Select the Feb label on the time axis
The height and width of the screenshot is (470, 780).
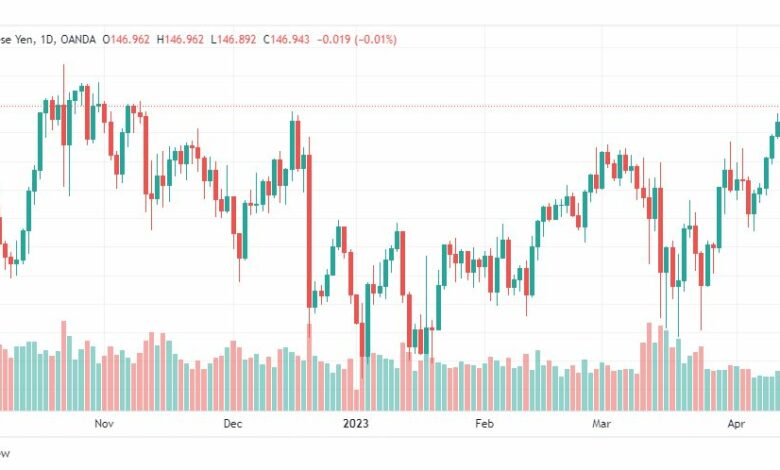tap(485, 424)
